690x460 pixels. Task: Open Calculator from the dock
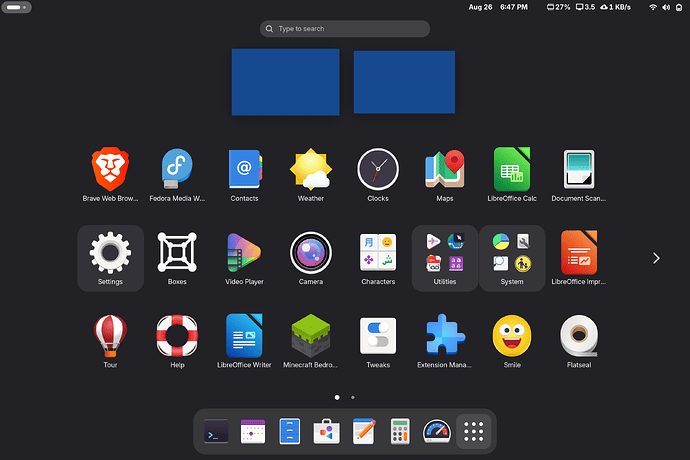pos(400,431)
